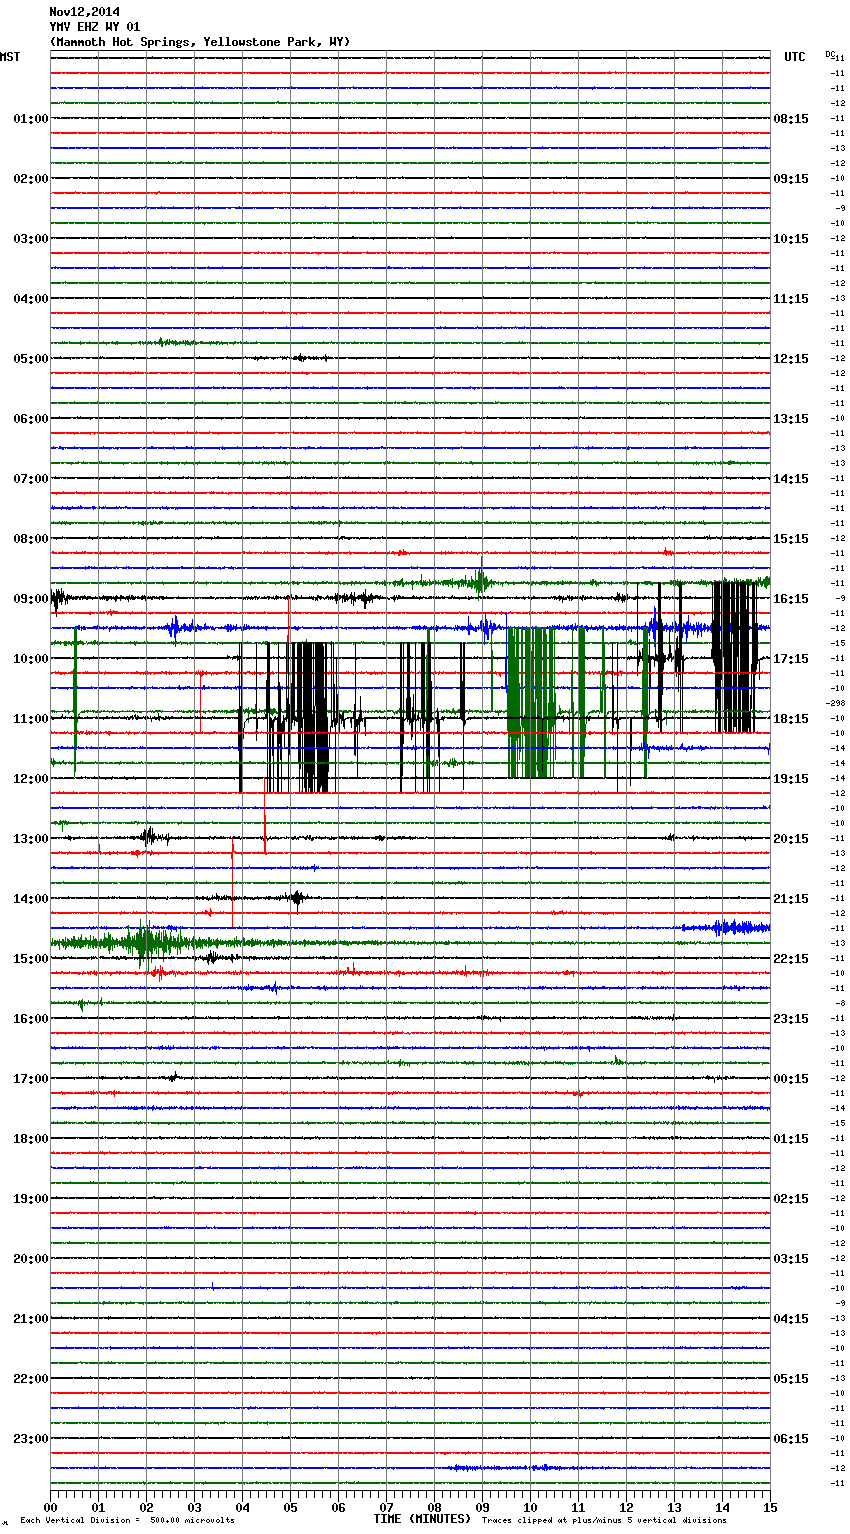Click the UTC column header
Image resolution: width=850 pixels, height=1534 pixels.
tap(795, 57)
